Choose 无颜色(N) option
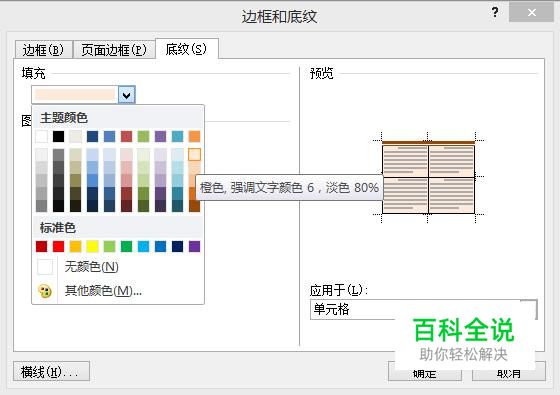The image size is (560, 395). click(91, 266)
